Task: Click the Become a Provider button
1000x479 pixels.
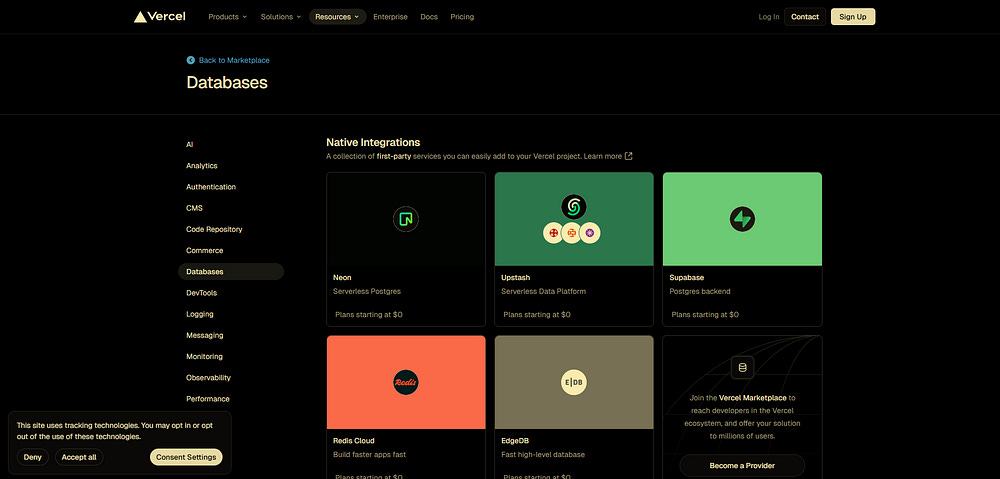Action: tap(742, 466)
